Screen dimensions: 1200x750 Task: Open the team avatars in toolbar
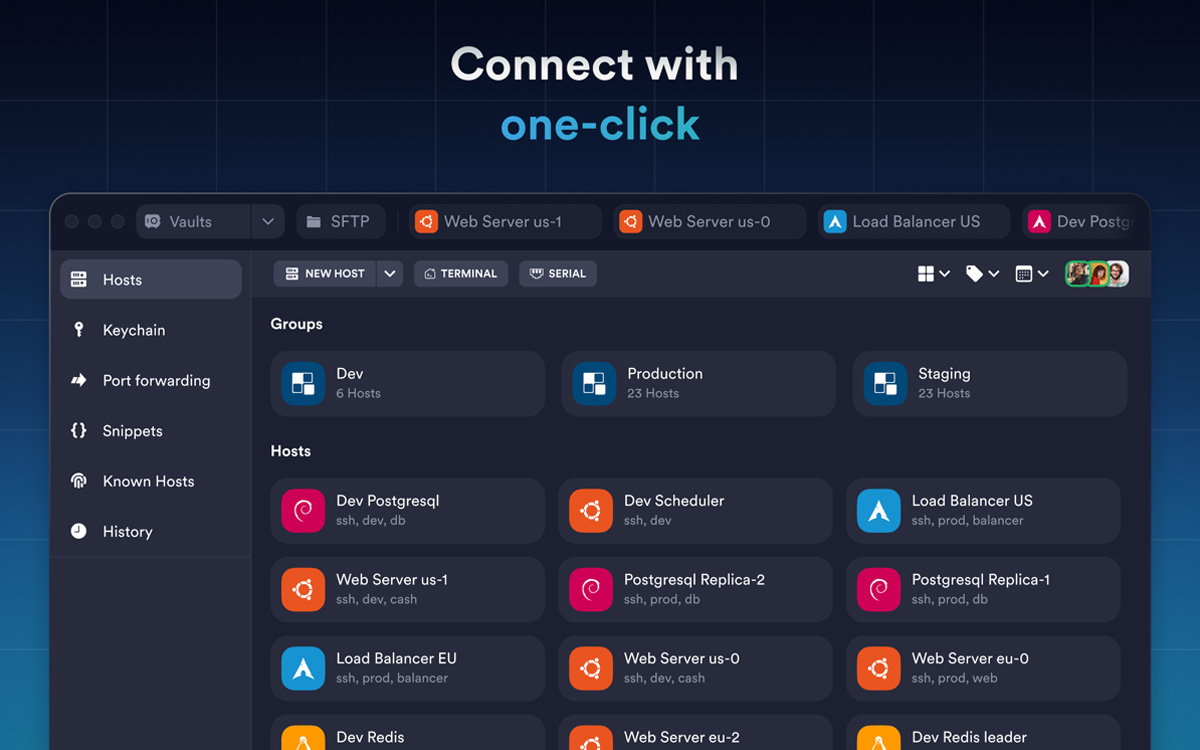(x=1097, y=274)
